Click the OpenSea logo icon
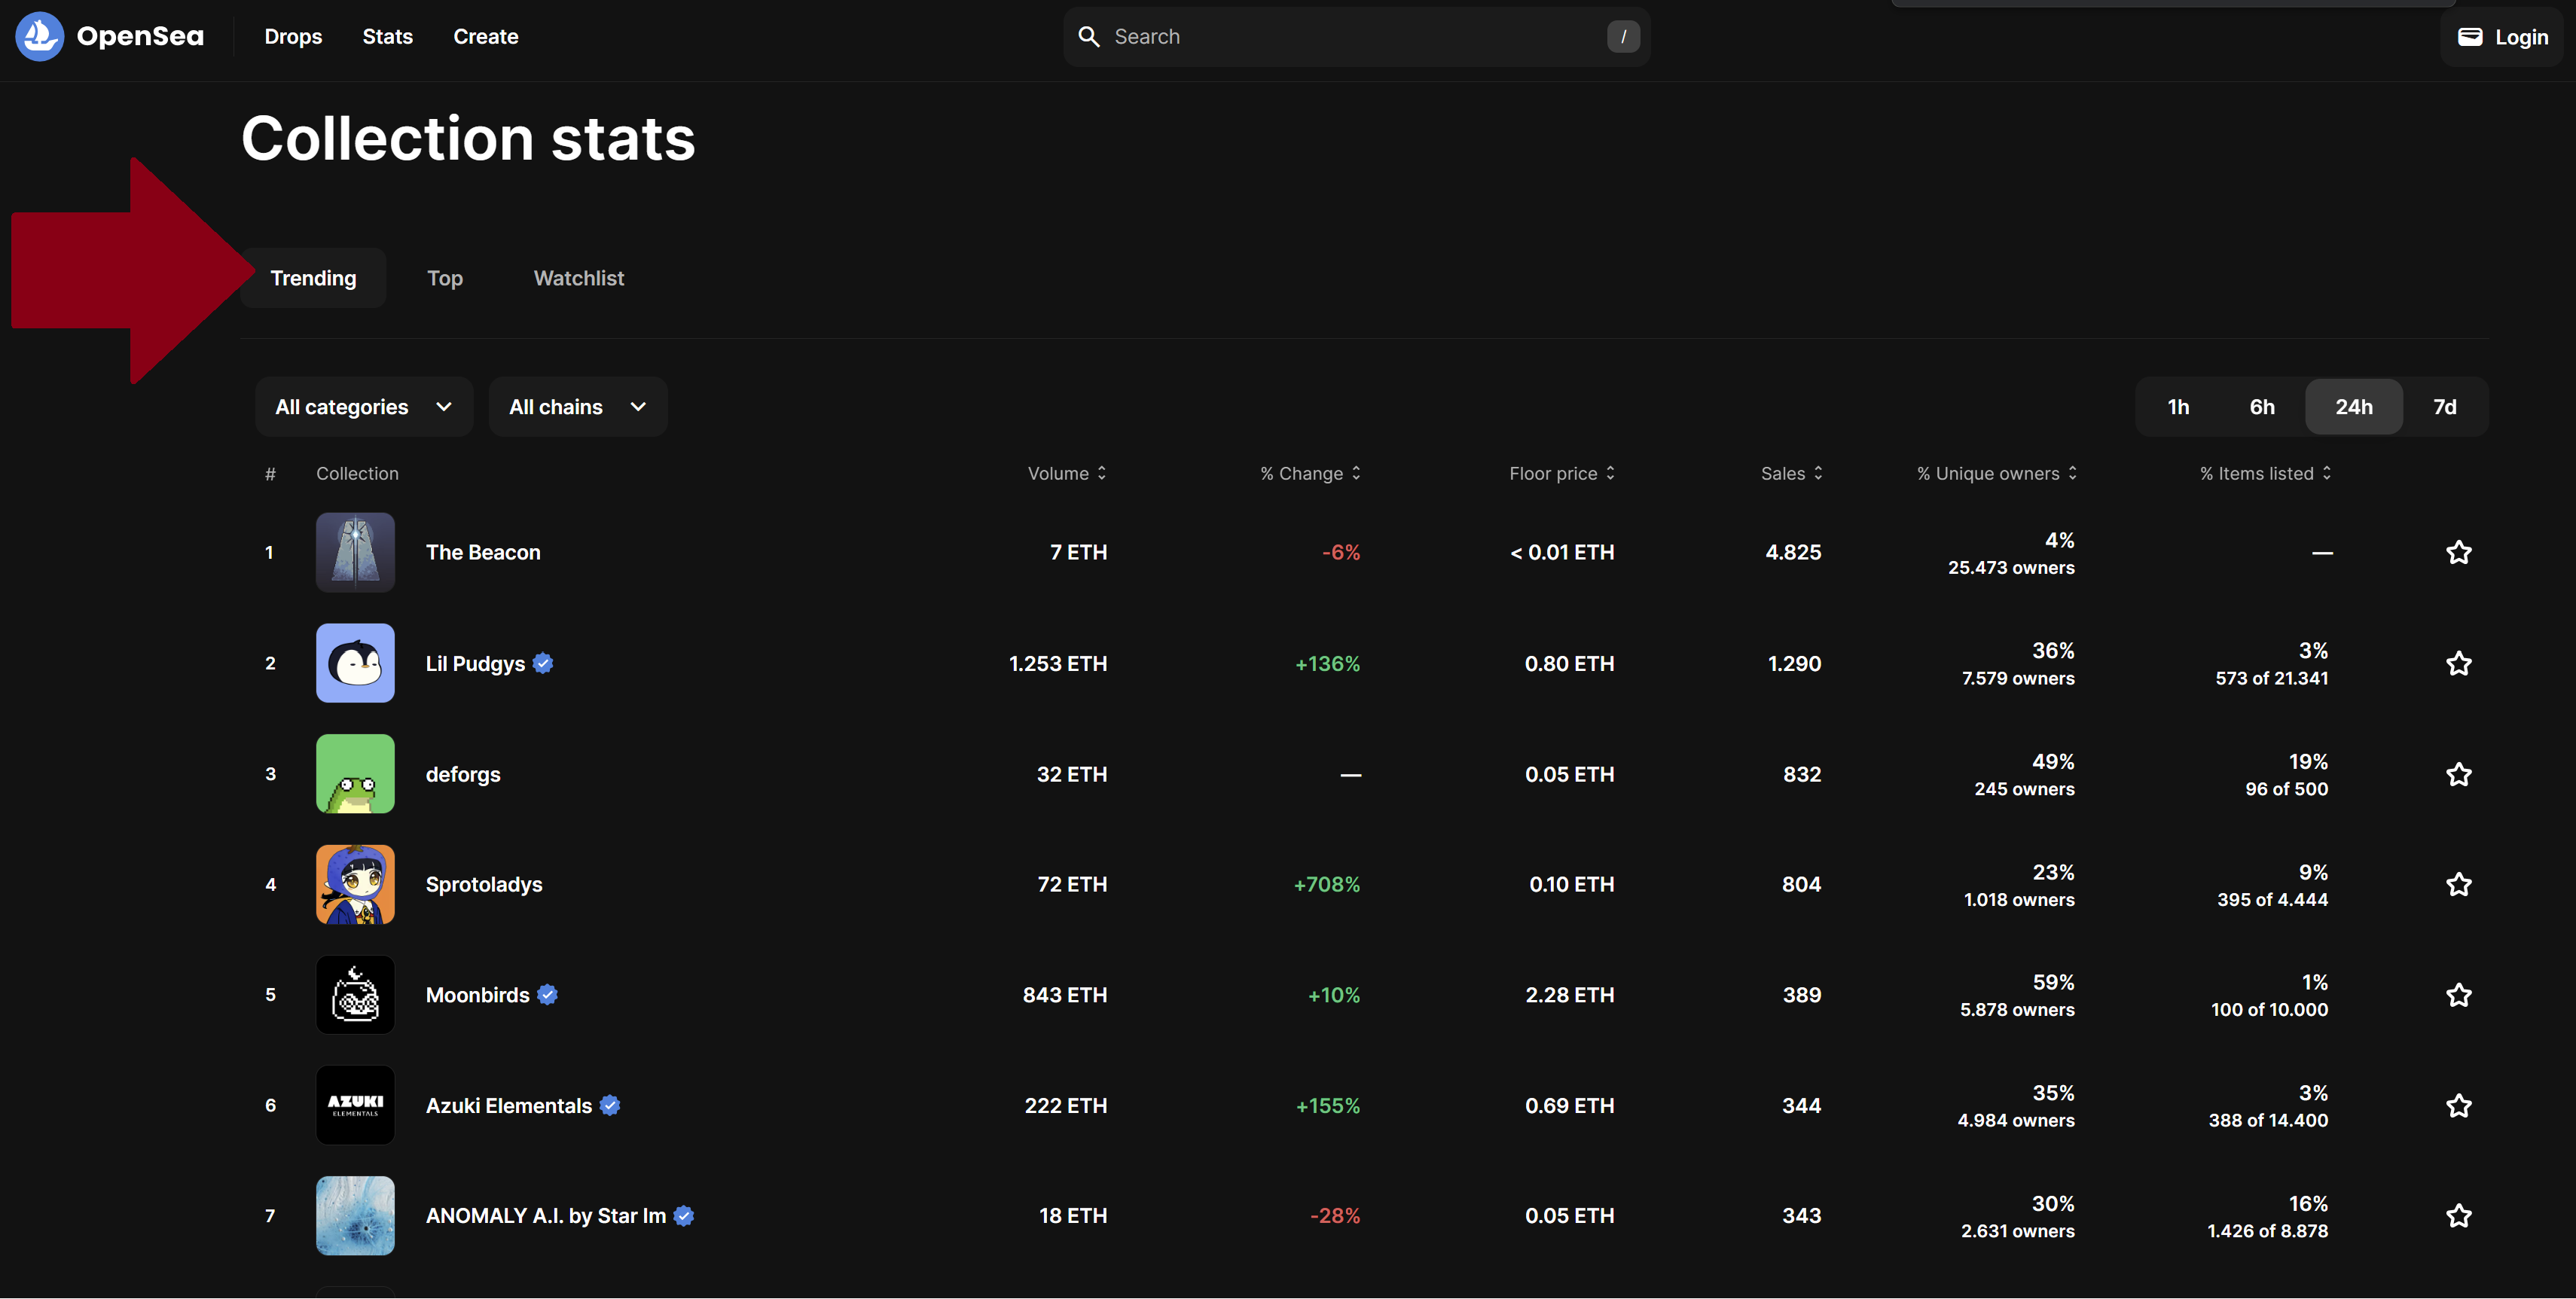Screen dimensions: 2576x1299 (x=39, y=37)
